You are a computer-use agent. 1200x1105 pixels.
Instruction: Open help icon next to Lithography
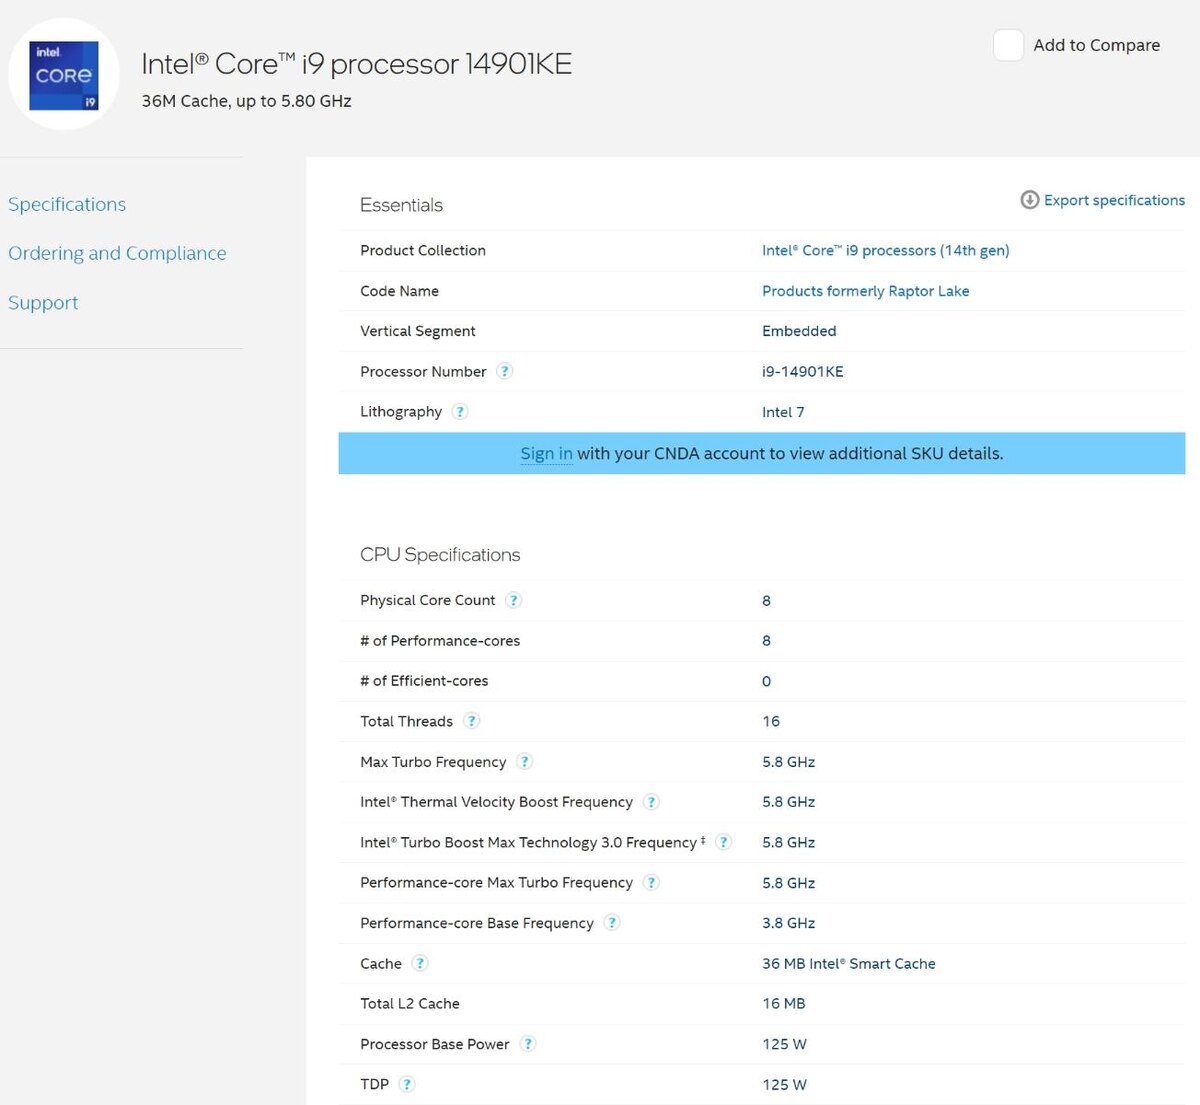point(460,411)
